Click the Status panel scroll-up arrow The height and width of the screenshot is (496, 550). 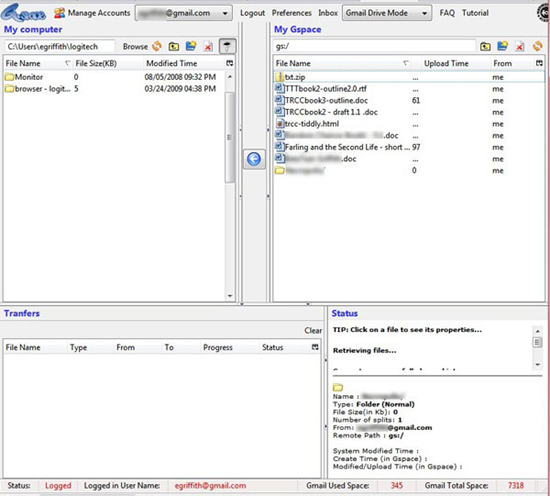[537, 331]
